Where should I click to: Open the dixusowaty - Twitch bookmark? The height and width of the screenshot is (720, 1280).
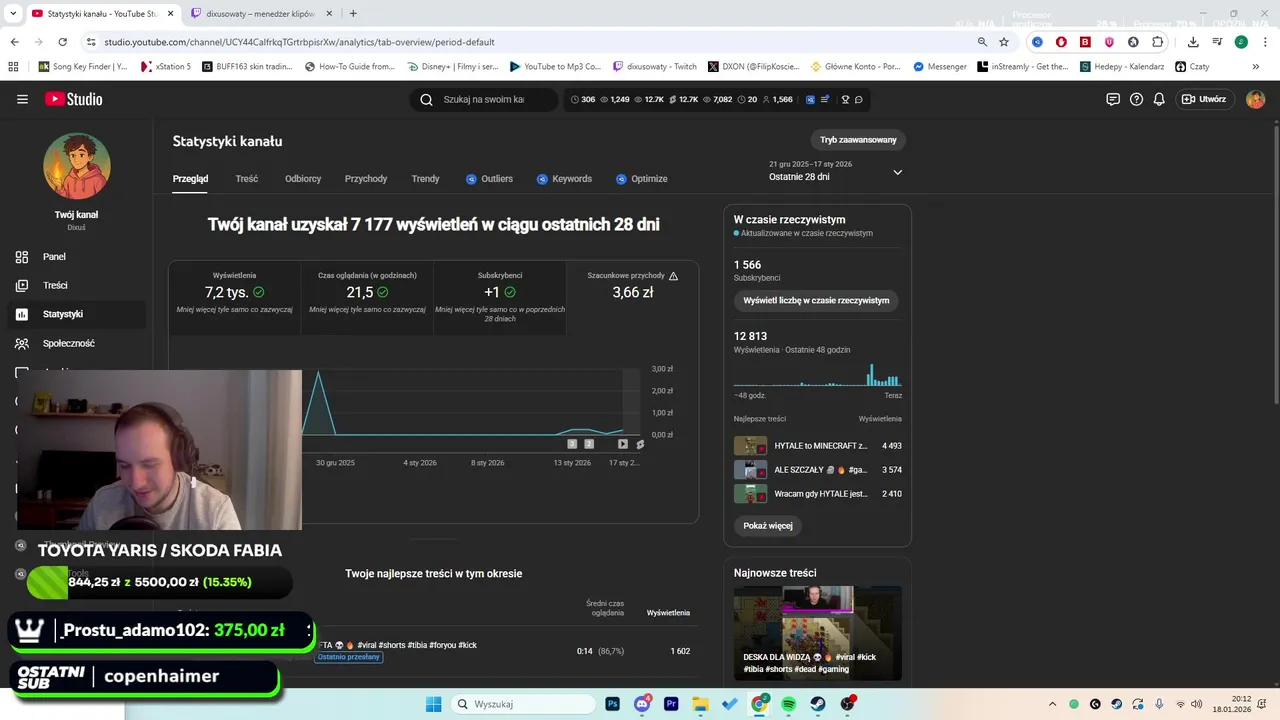(654, 67)
